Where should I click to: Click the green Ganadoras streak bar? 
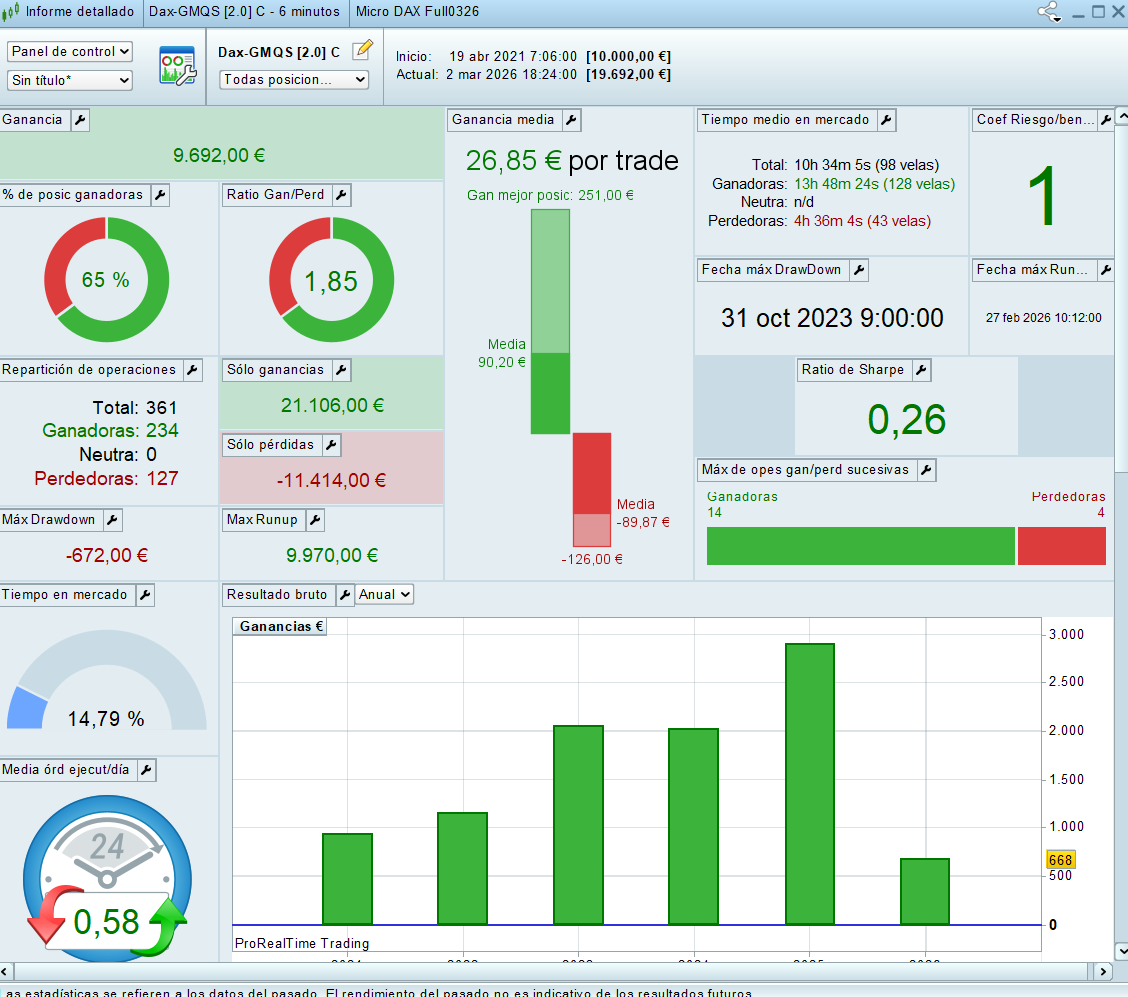(860, 546)
